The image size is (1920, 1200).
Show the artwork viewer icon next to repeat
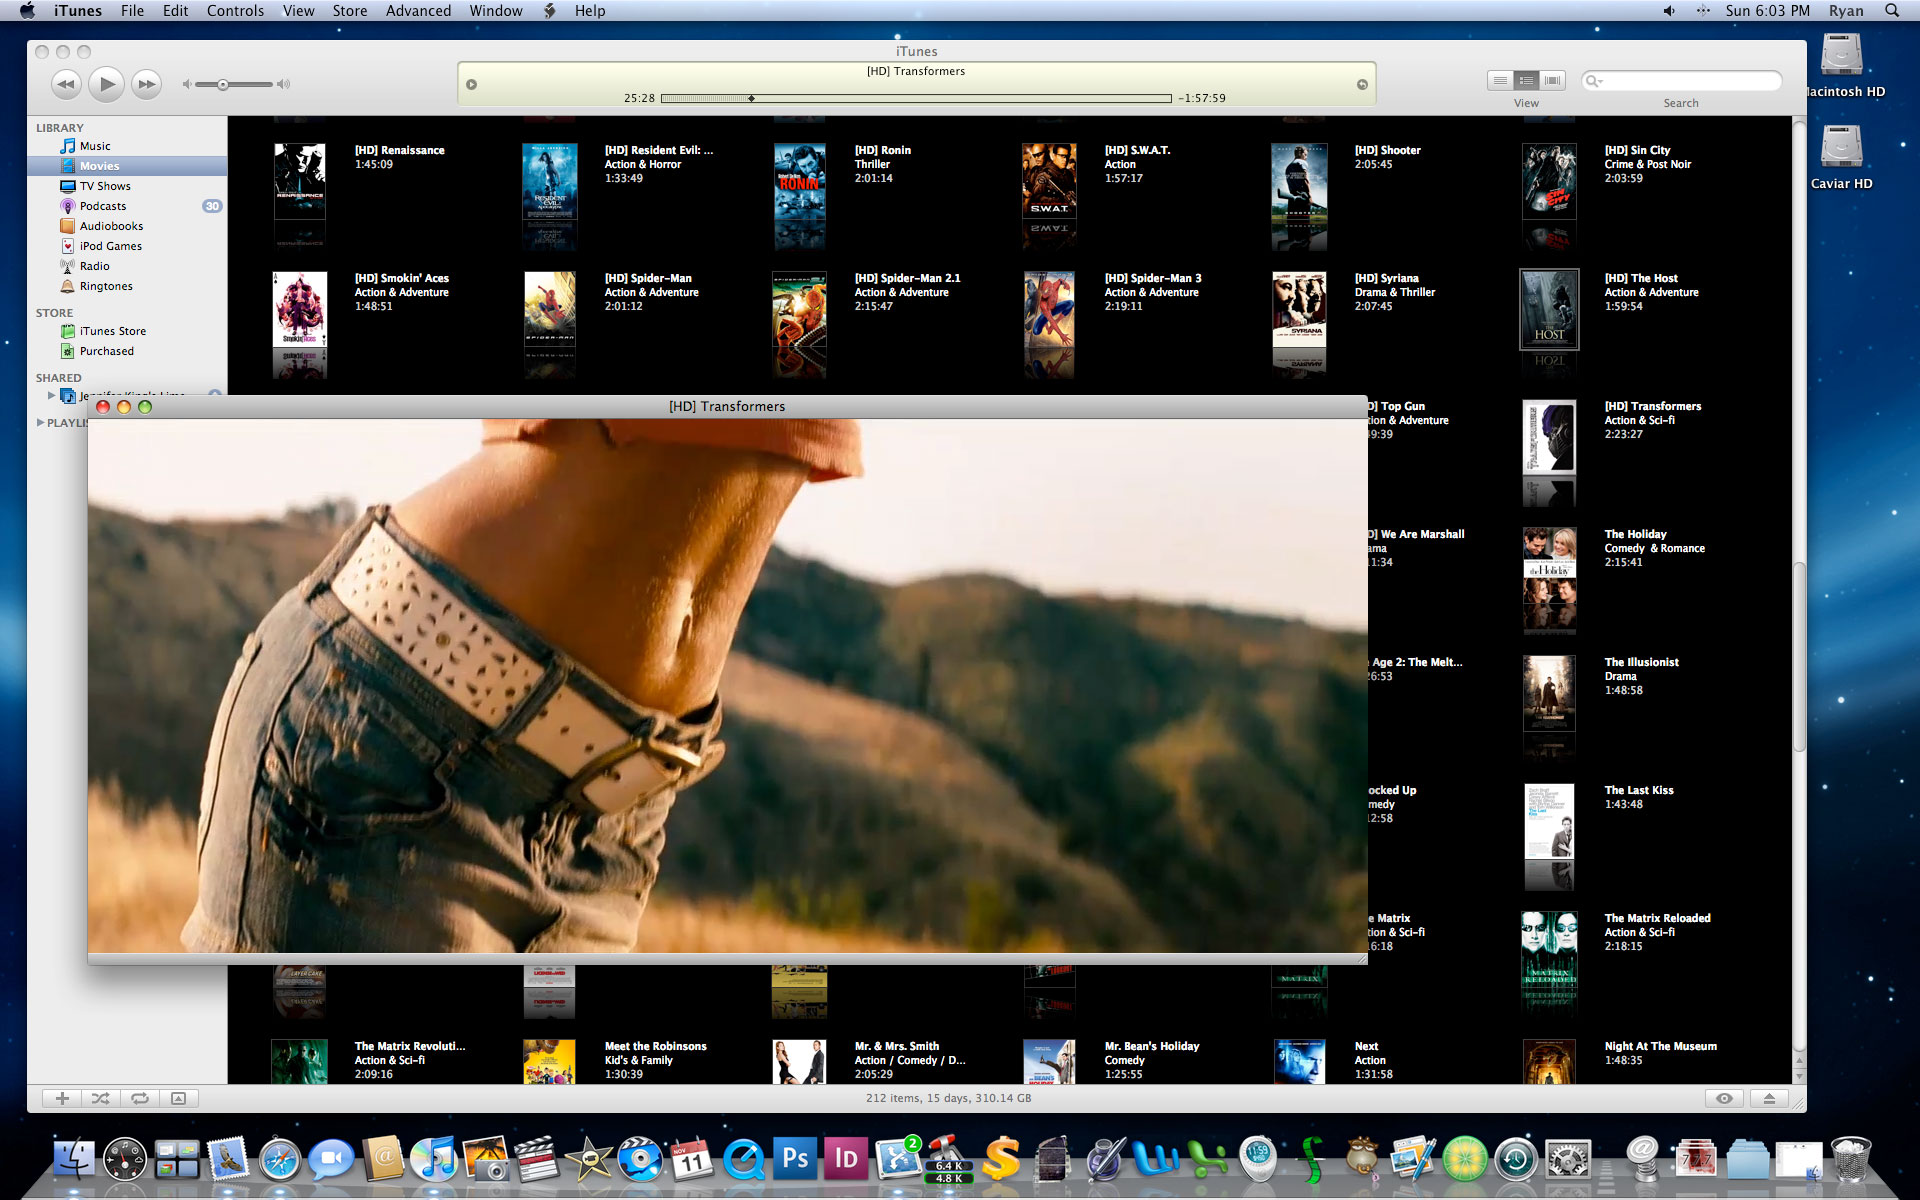179,1098
